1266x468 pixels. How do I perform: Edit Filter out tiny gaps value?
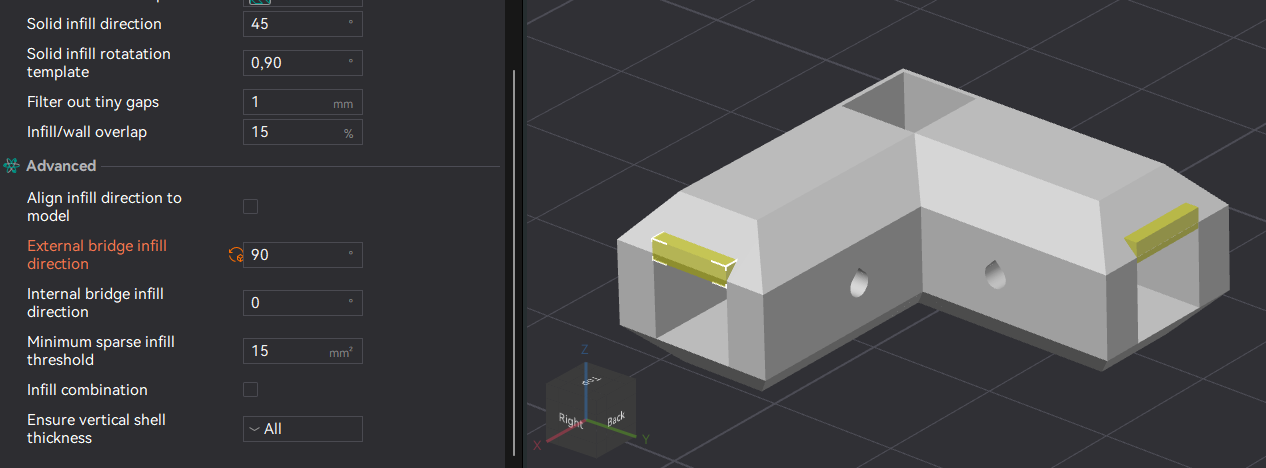pyautogui.click(x=303, y=102)
